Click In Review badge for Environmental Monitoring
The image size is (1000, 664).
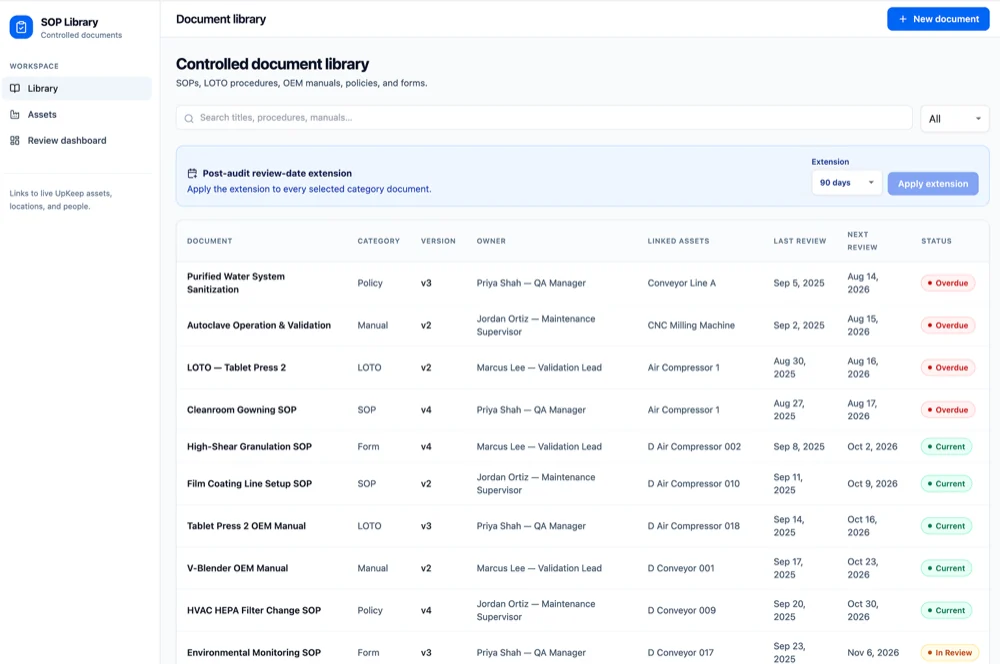(x=950, y=653)
